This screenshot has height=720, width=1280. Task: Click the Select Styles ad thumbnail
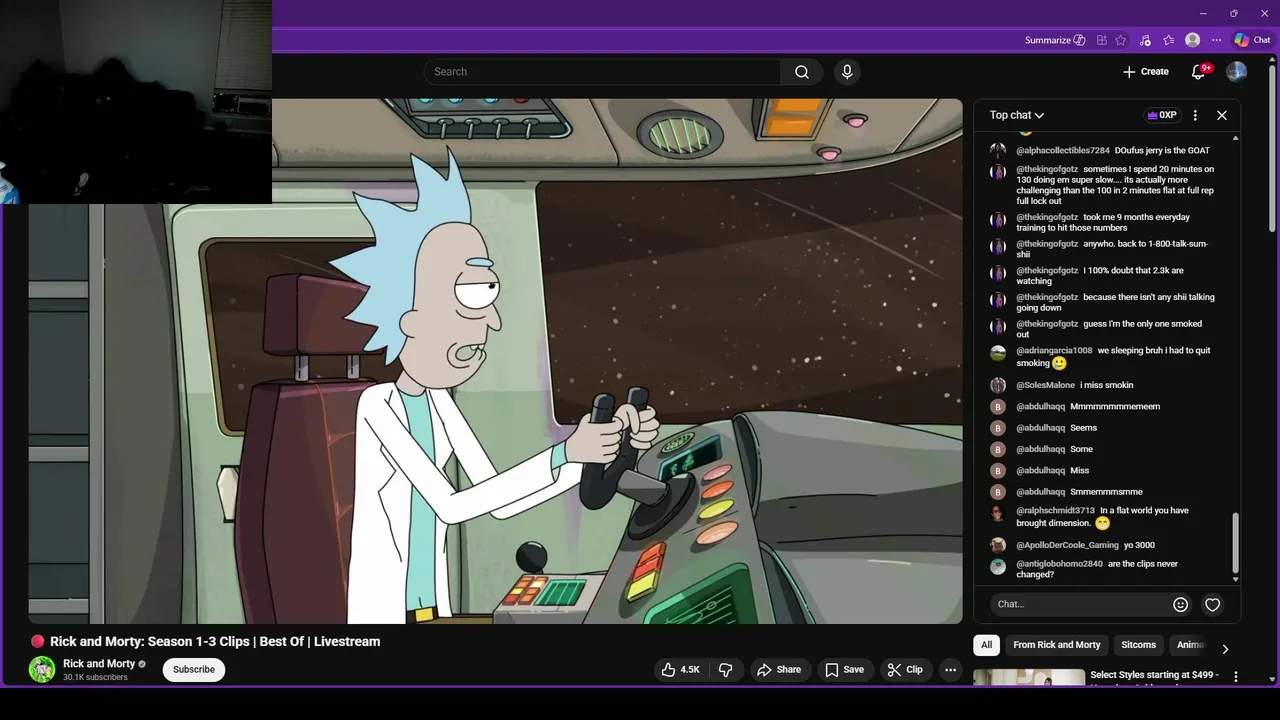point(1029,678)
